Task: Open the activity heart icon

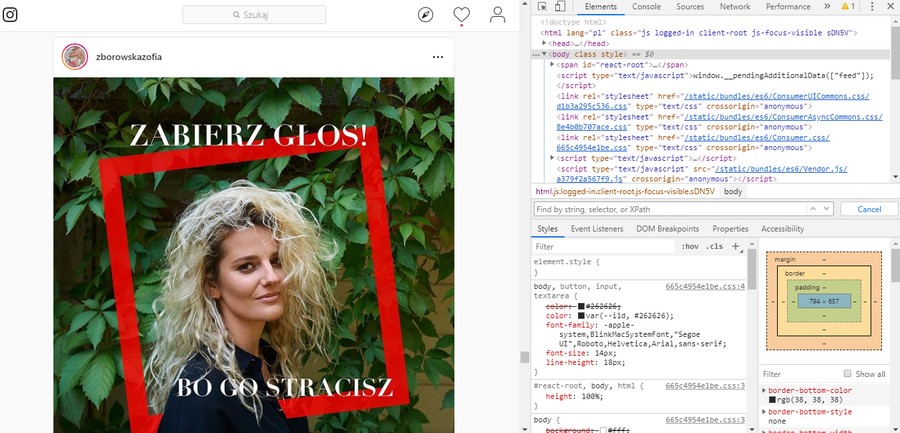Action: coord(461,14)
